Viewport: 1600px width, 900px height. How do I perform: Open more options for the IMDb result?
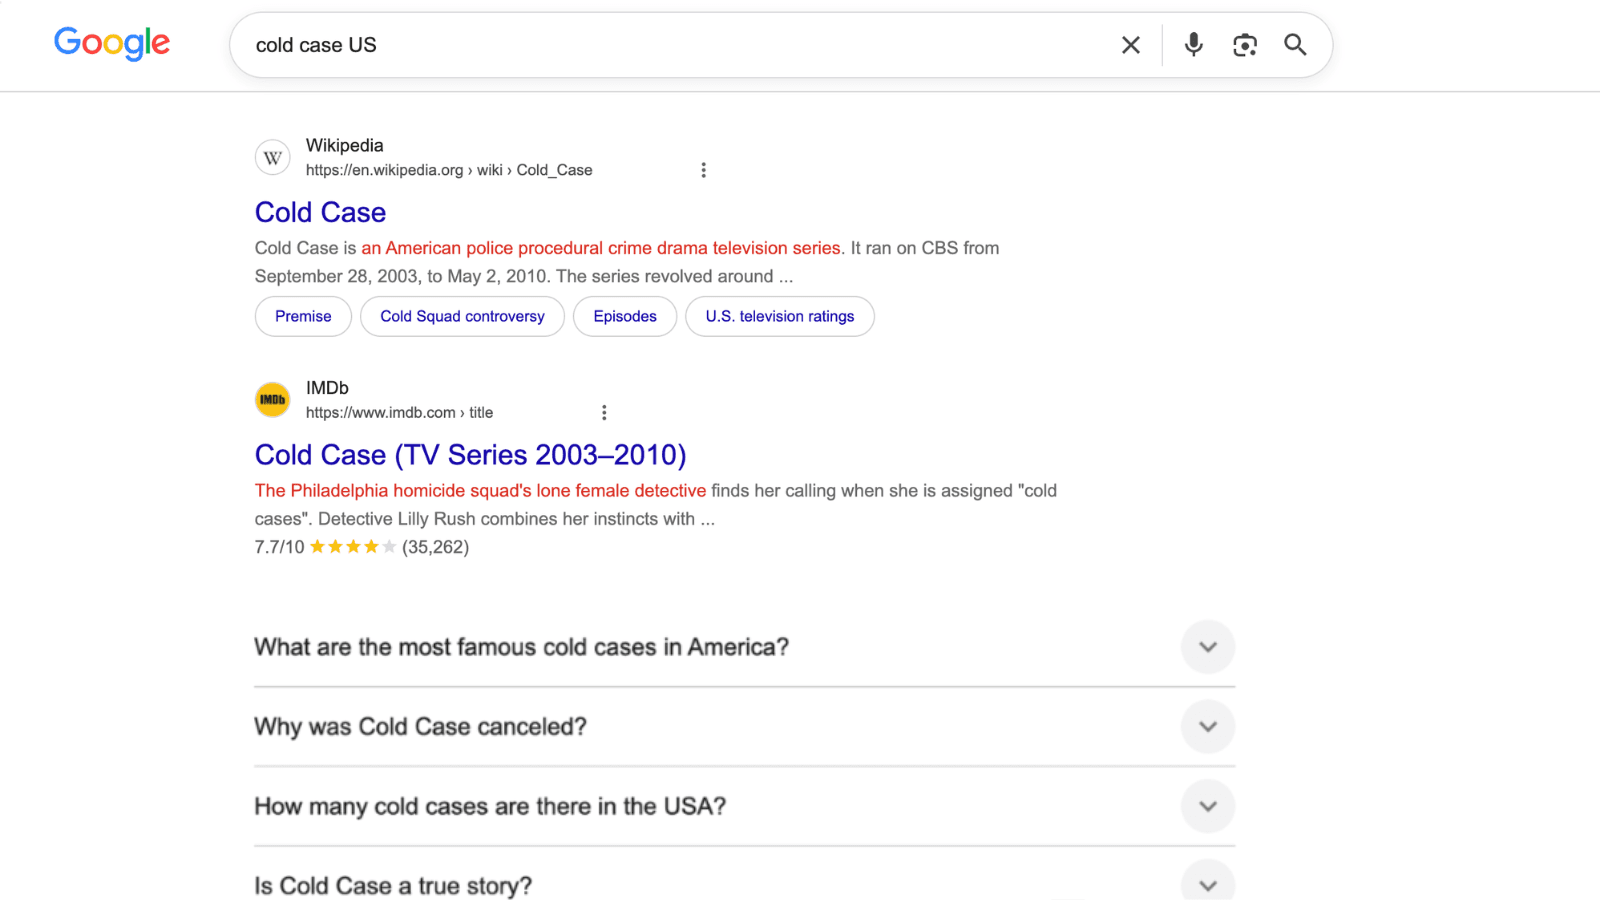604,412
